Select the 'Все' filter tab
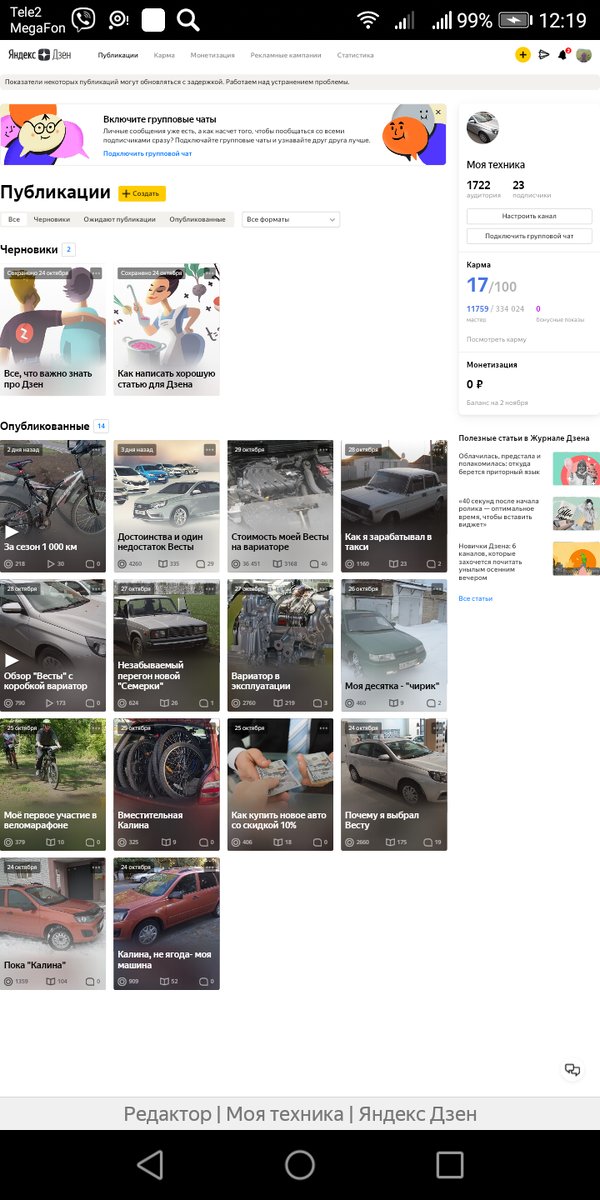This screenshot has width=600, height=1200. (14, 219)
